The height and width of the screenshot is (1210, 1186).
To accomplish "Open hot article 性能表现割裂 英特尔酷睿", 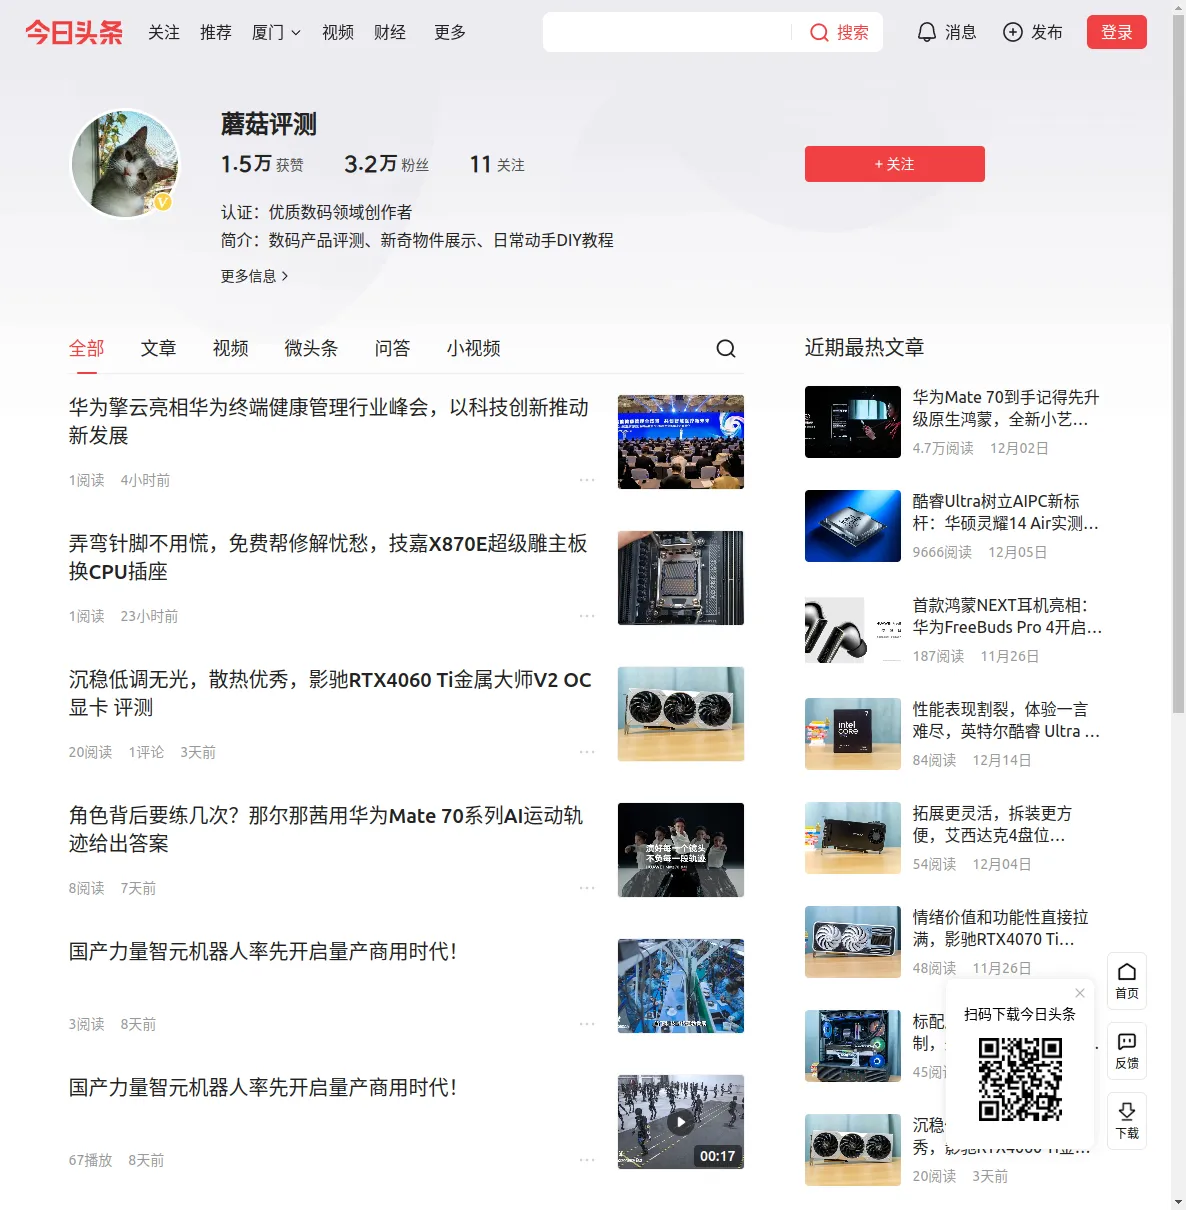I will 1005,720.
